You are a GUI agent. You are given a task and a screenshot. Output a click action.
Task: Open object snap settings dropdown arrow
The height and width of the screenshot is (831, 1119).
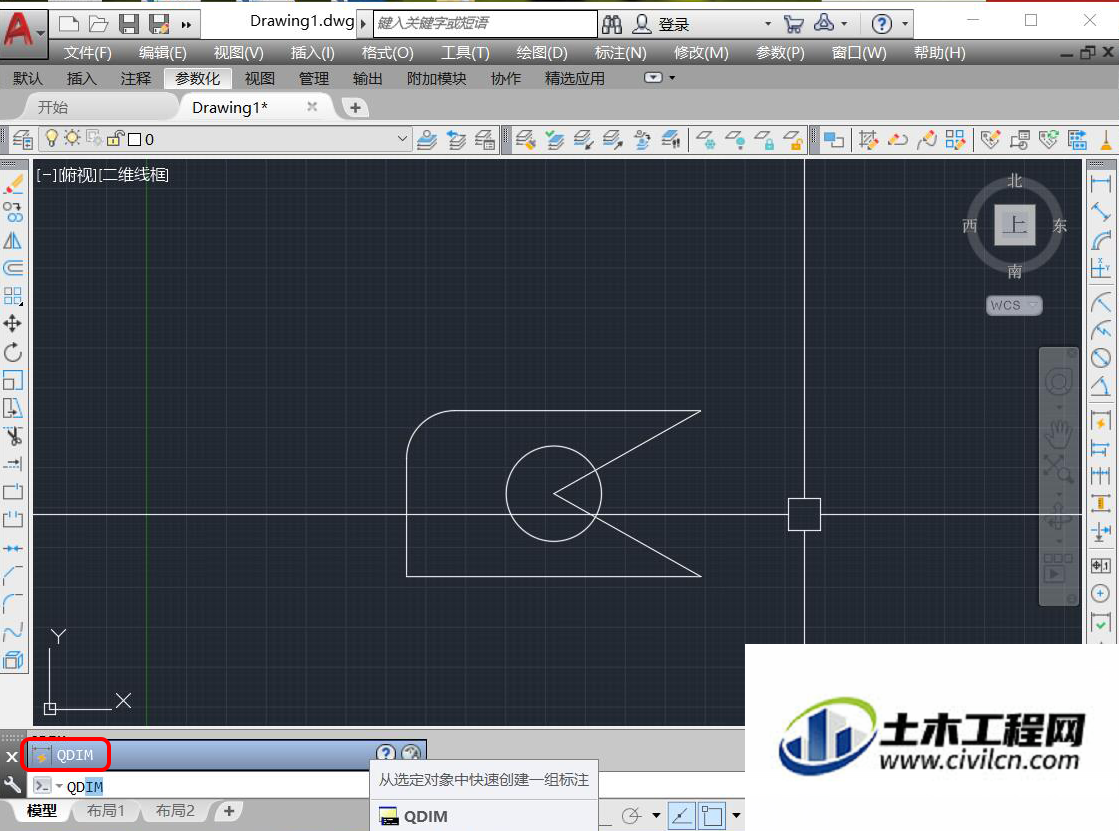(736, 815)
